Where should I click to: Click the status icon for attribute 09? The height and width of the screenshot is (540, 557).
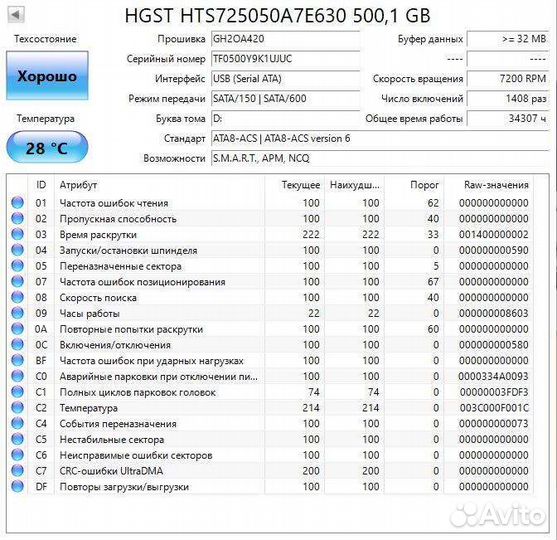pos(17,313)
